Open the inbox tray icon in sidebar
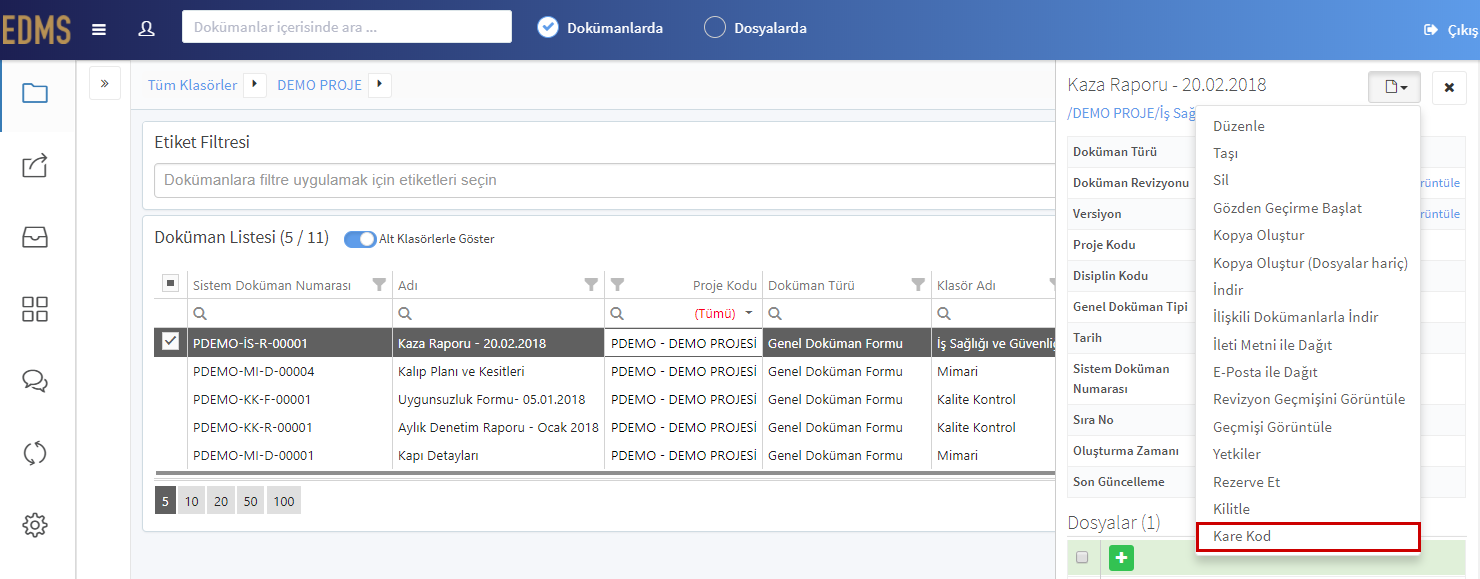 pyautogui.click(x=35, y=237)
